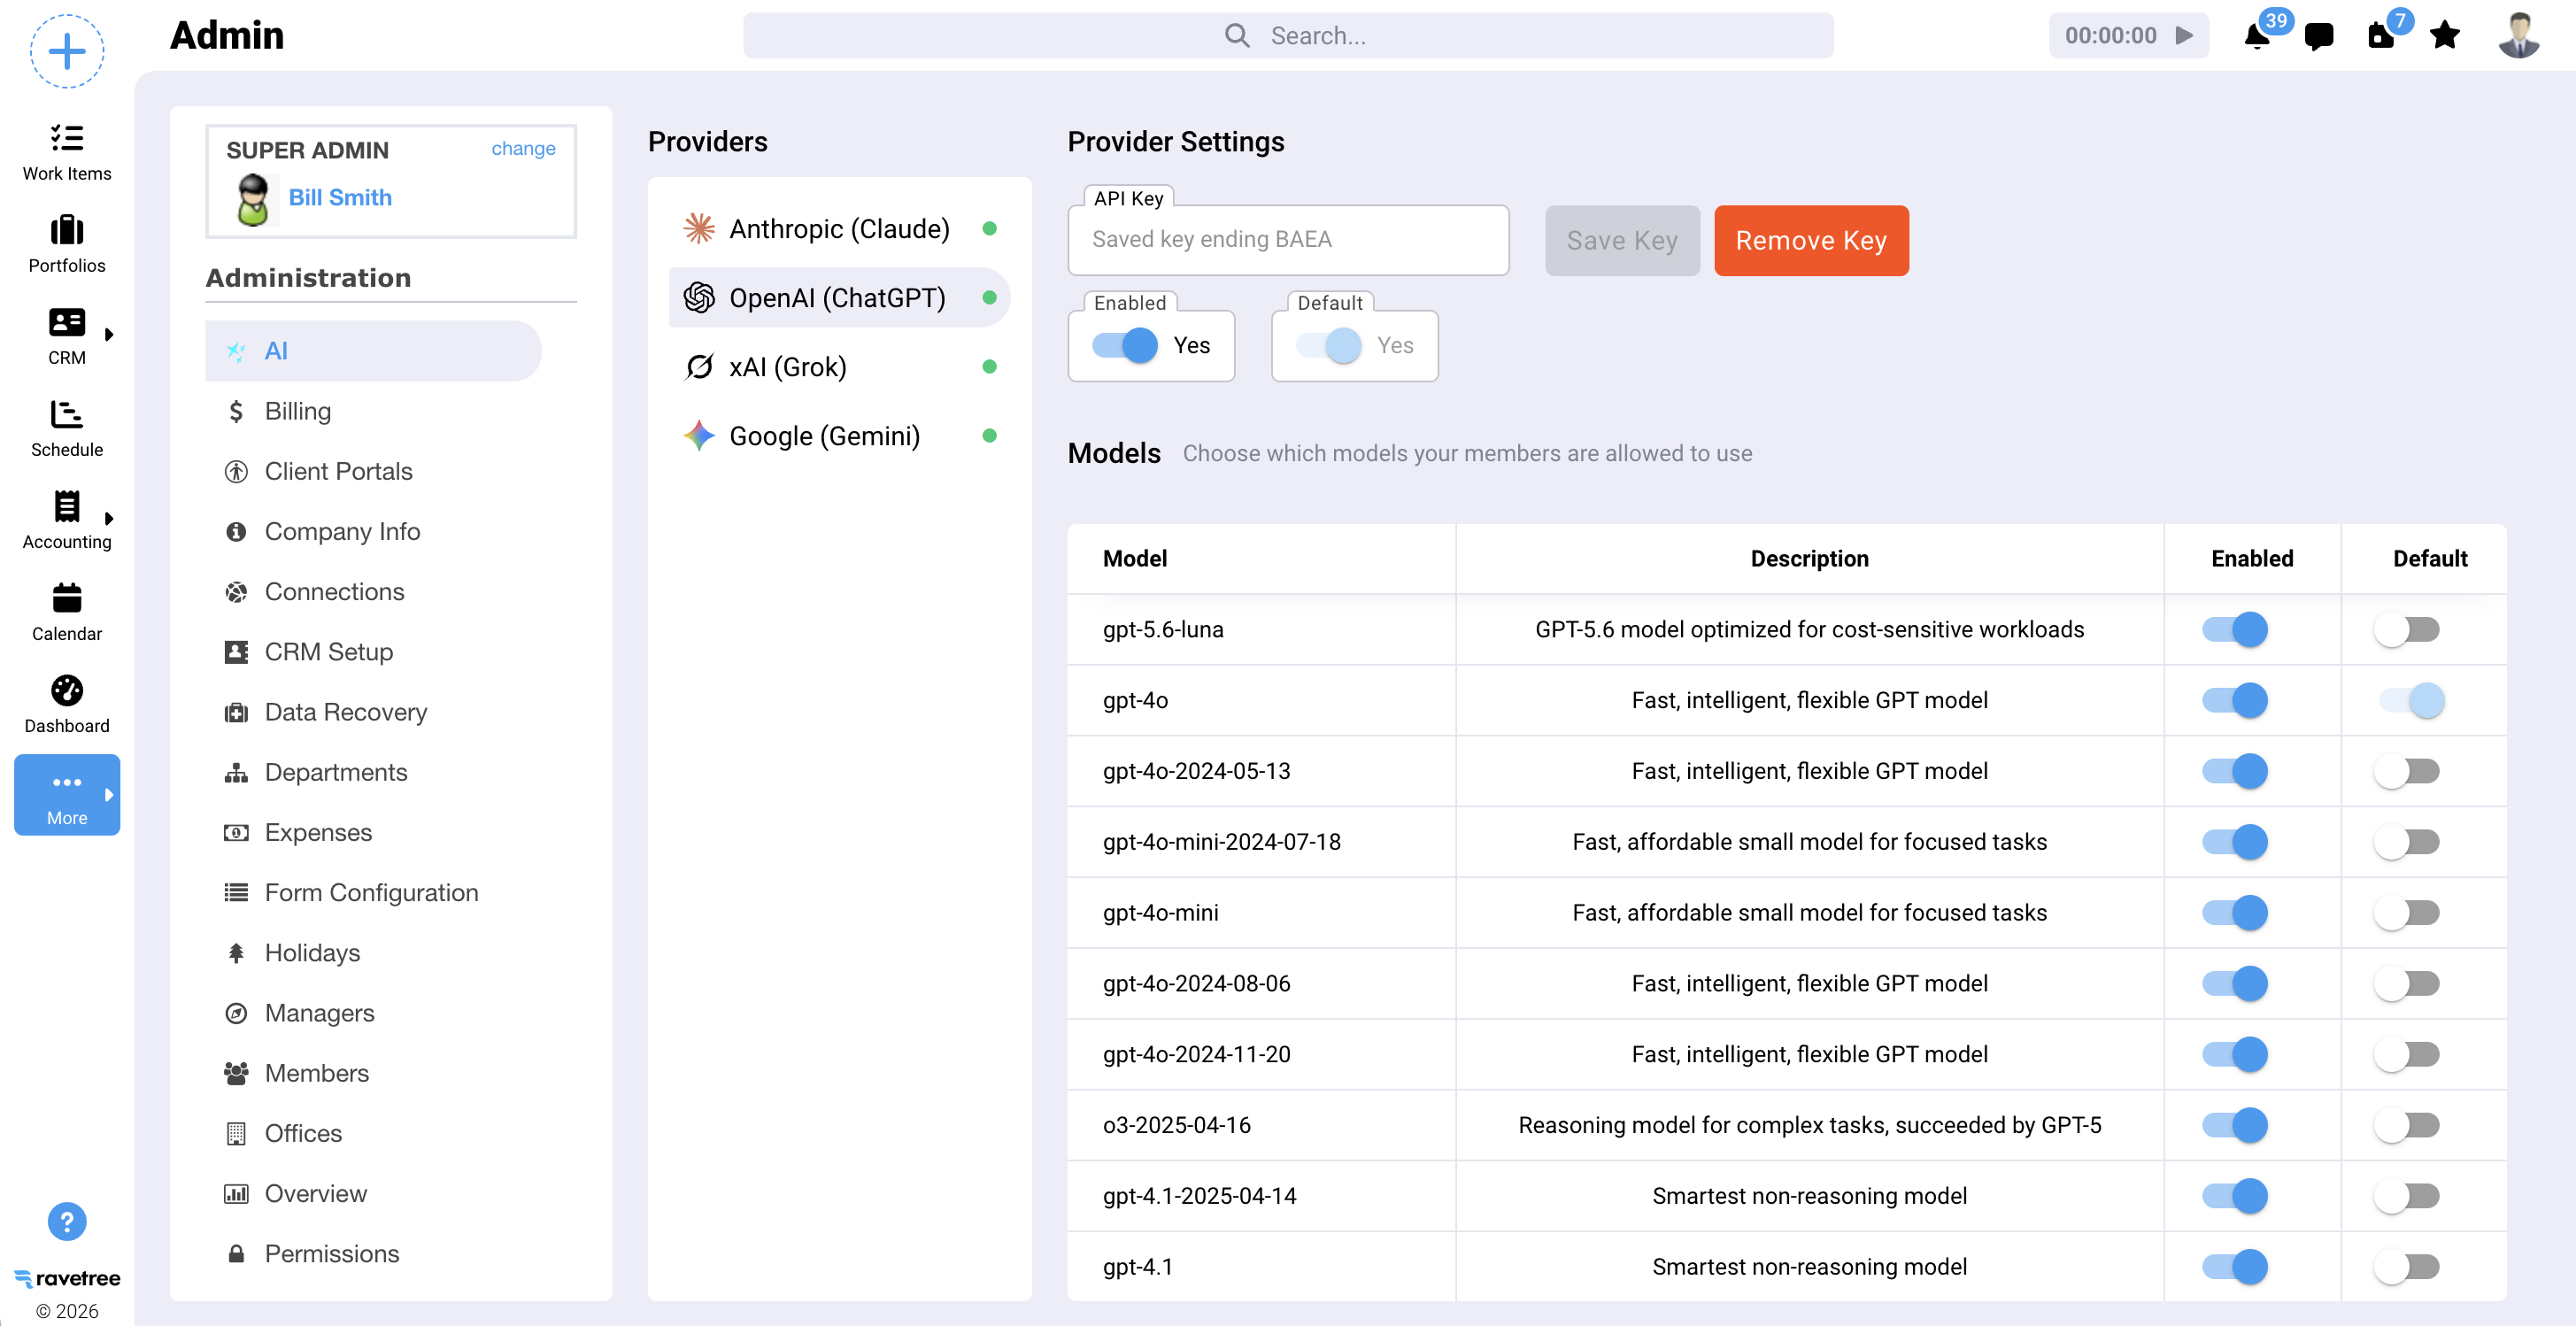The width and height of the screenshot is (2576, 1326).
Task: Click the Google Gemini logo icon
Action: pos(699,435)
